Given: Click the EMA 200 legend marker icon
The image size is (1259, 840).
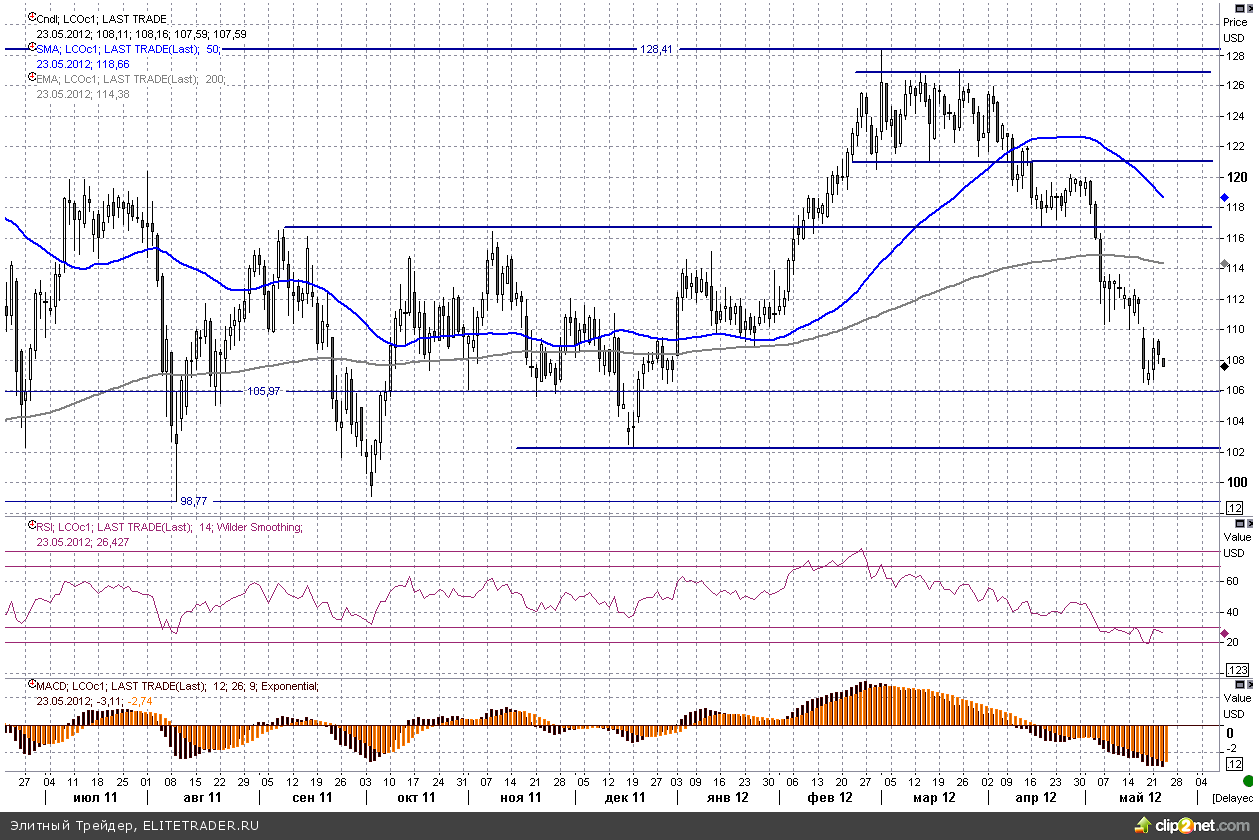Looking at the screenshot, I should pos(32,79).
